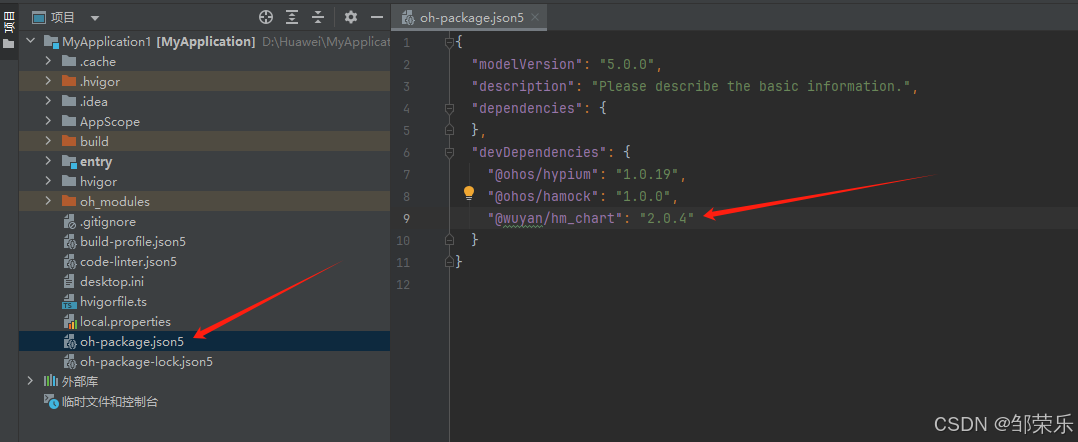Click the desktop.ini file icon
Screen dimensions: 1078x442
tap(69, 282)
